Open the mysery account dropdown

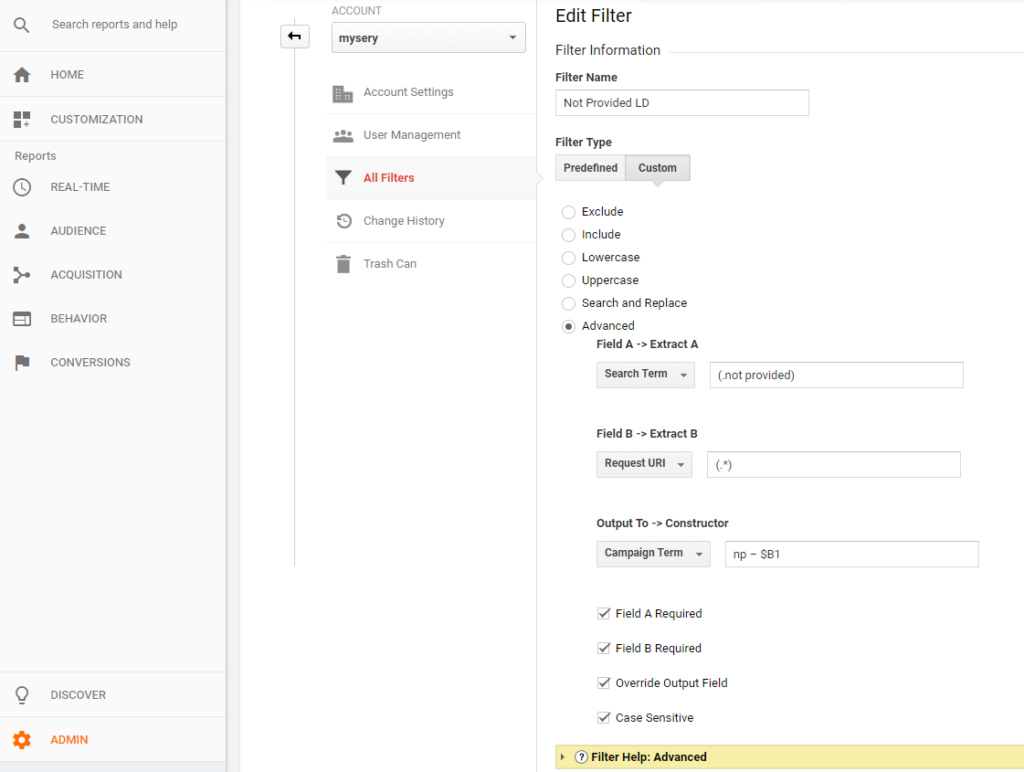click(x=428, y=38)
